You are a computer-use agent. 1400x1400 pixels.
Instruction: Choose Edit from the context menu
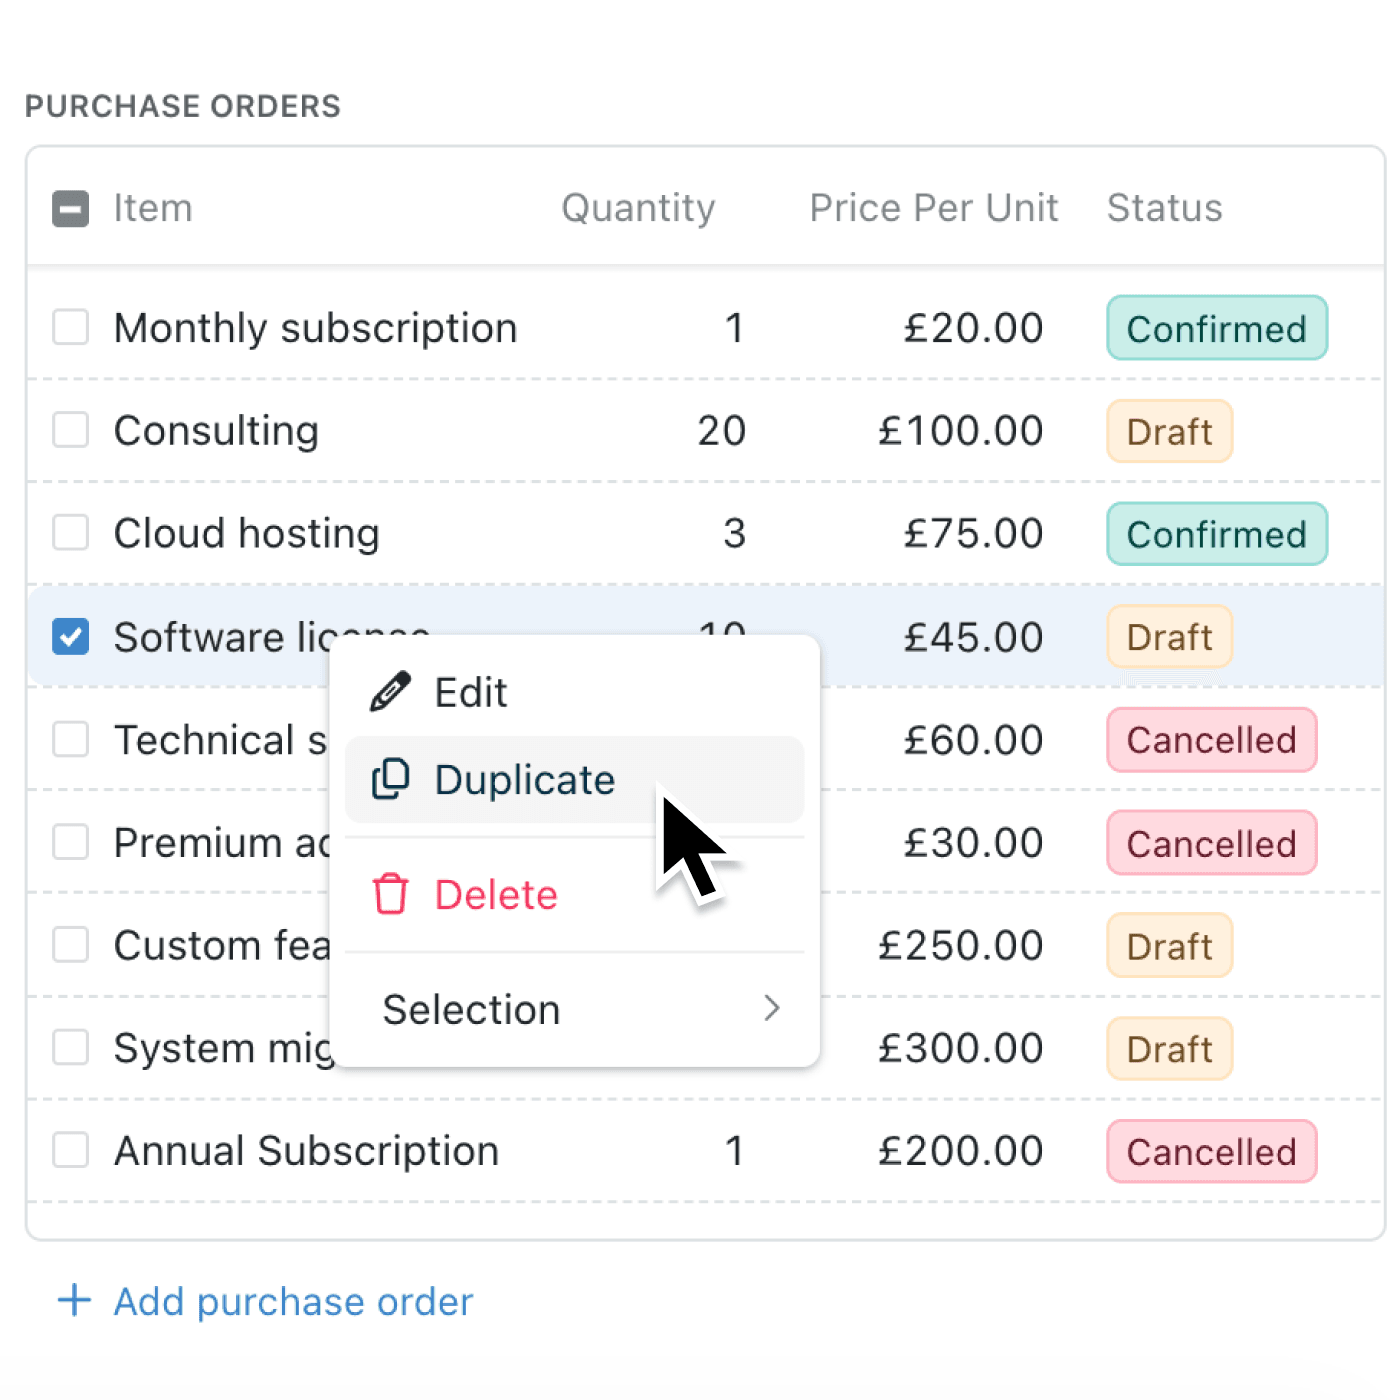click(469, 691)
